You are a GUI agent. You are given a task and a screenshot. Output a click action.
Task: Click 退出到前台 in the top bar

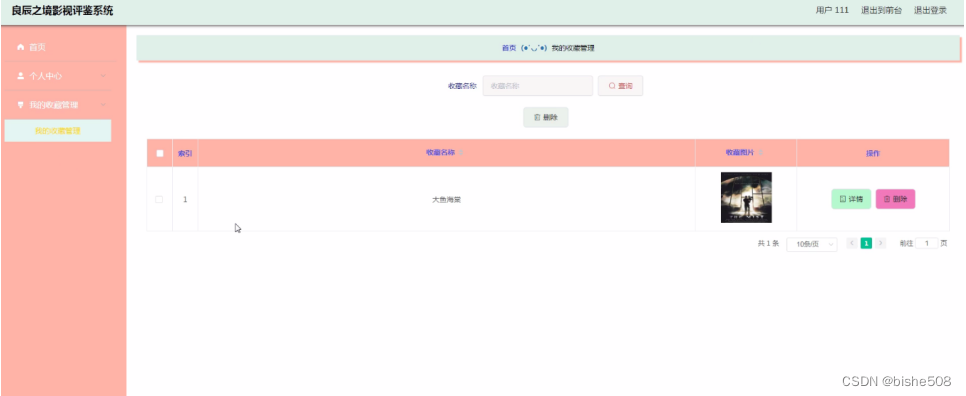point(882,10)
